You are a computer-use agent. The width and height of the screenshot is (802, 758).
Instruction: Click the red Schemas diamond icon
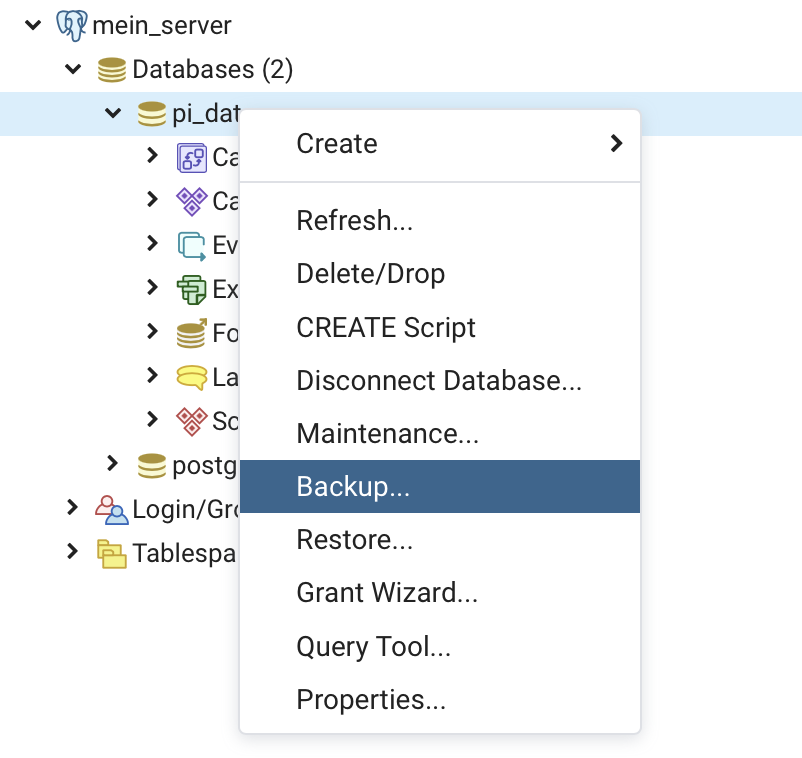pyautogui.click(x=192, y=421)
